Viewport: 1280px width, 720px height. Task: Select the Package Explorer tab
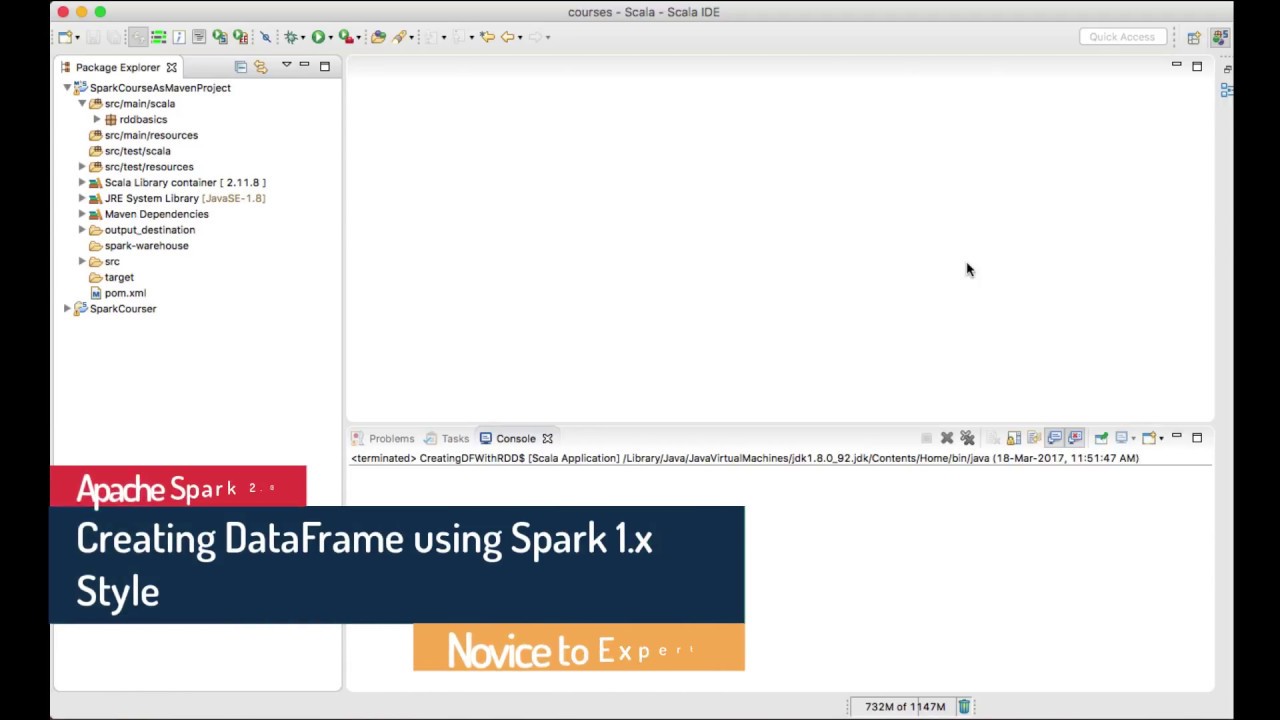pyautogui.click(x=118, y=67)
